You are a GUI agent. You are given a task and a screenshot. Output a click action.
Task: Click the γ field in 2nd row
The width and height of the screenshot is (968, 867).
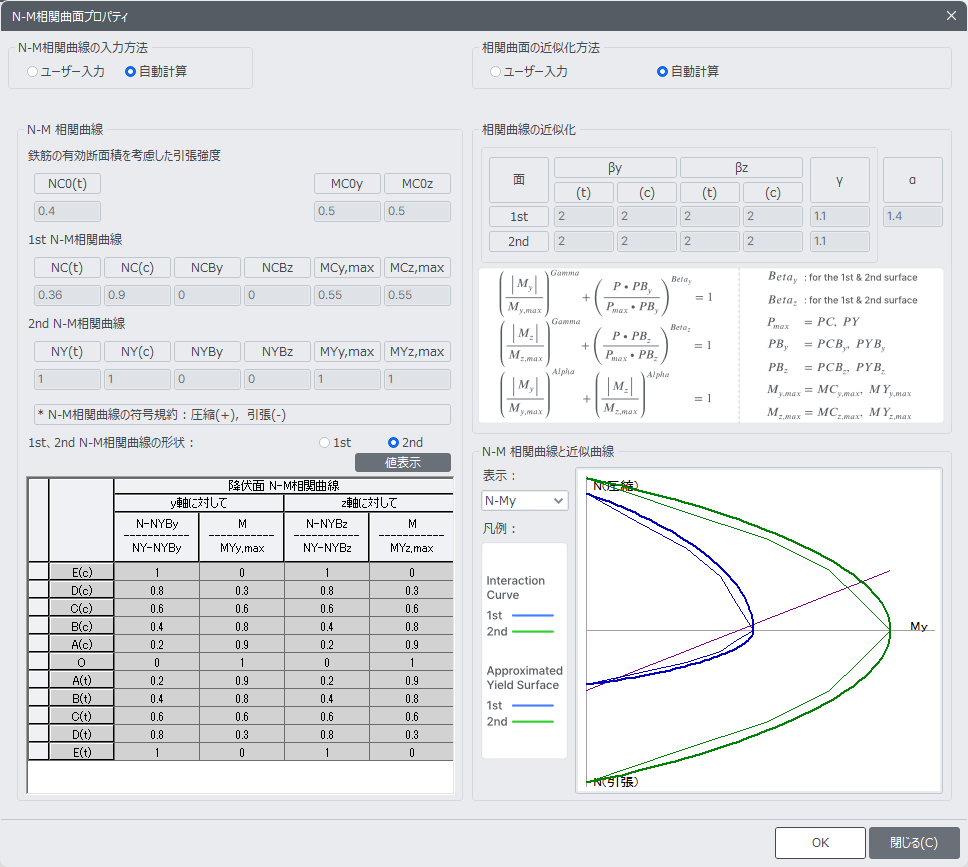click(840, 241)
